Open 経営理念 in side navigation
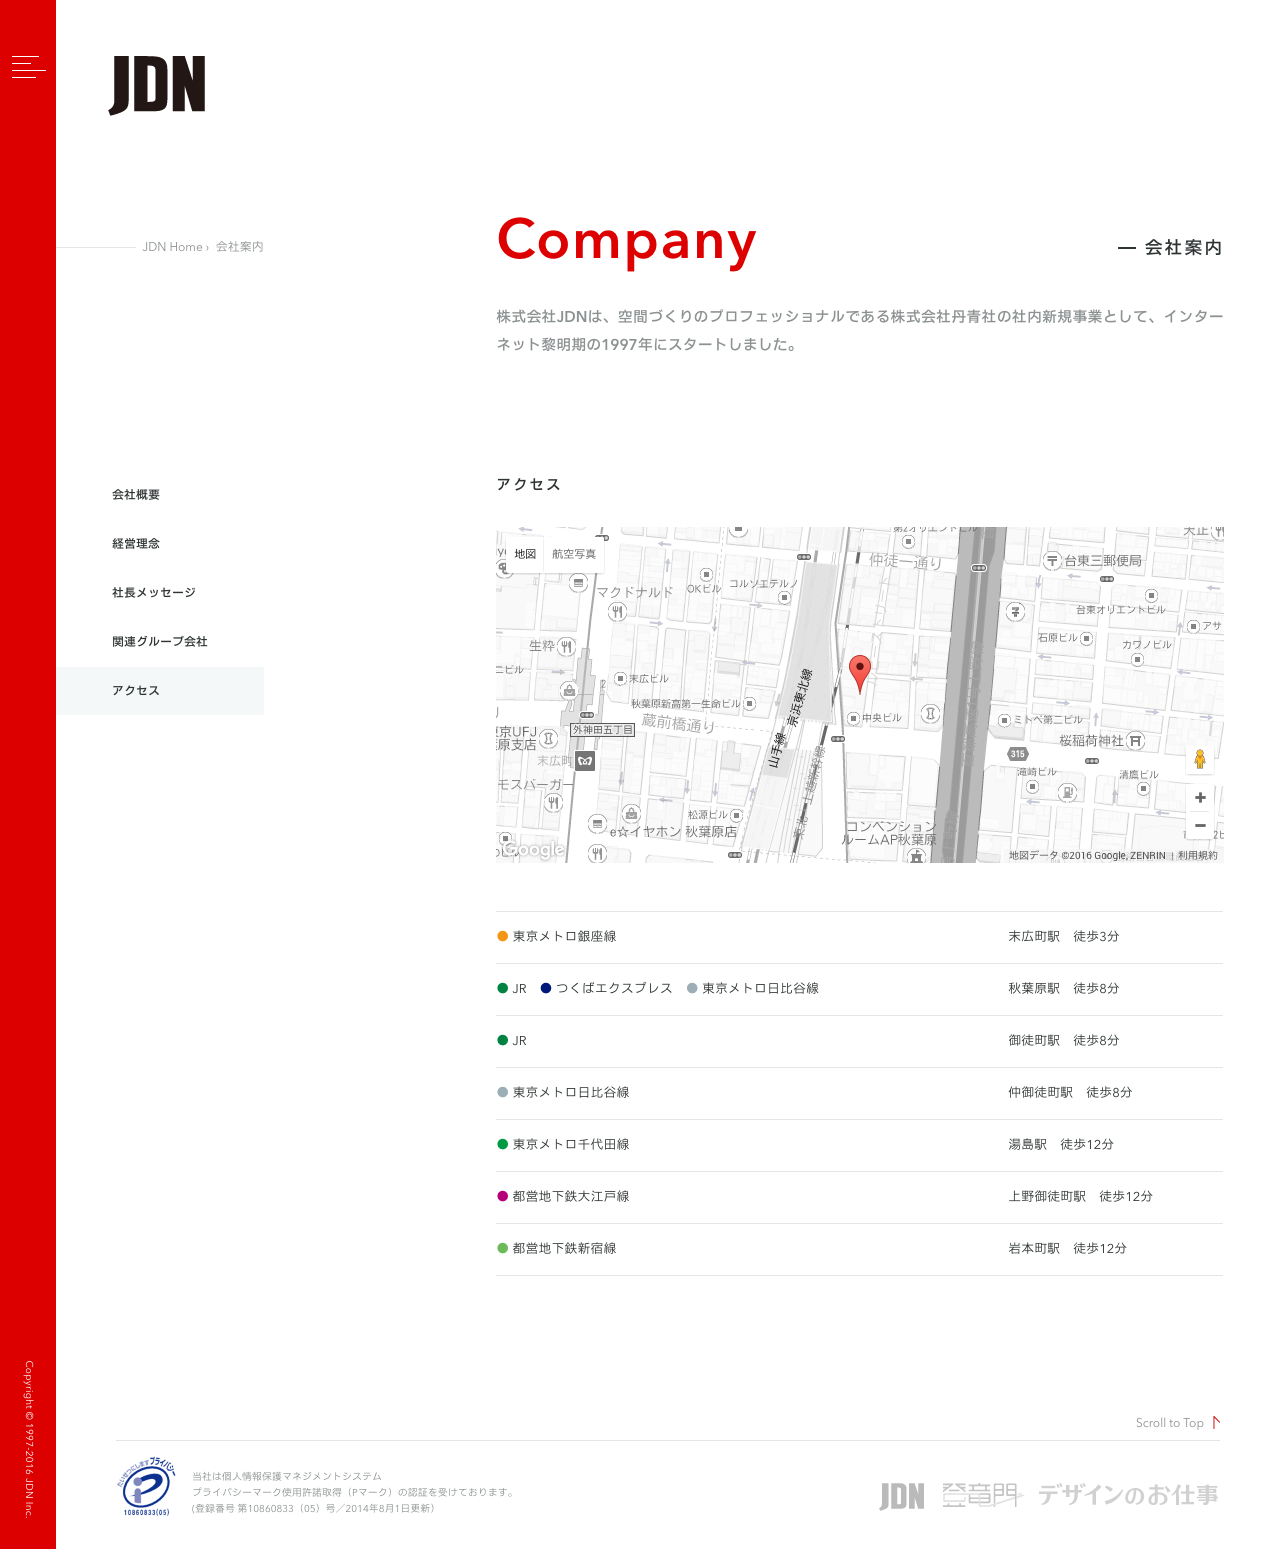Screen dimensions: 1280x1549 [x=136, y=544]
